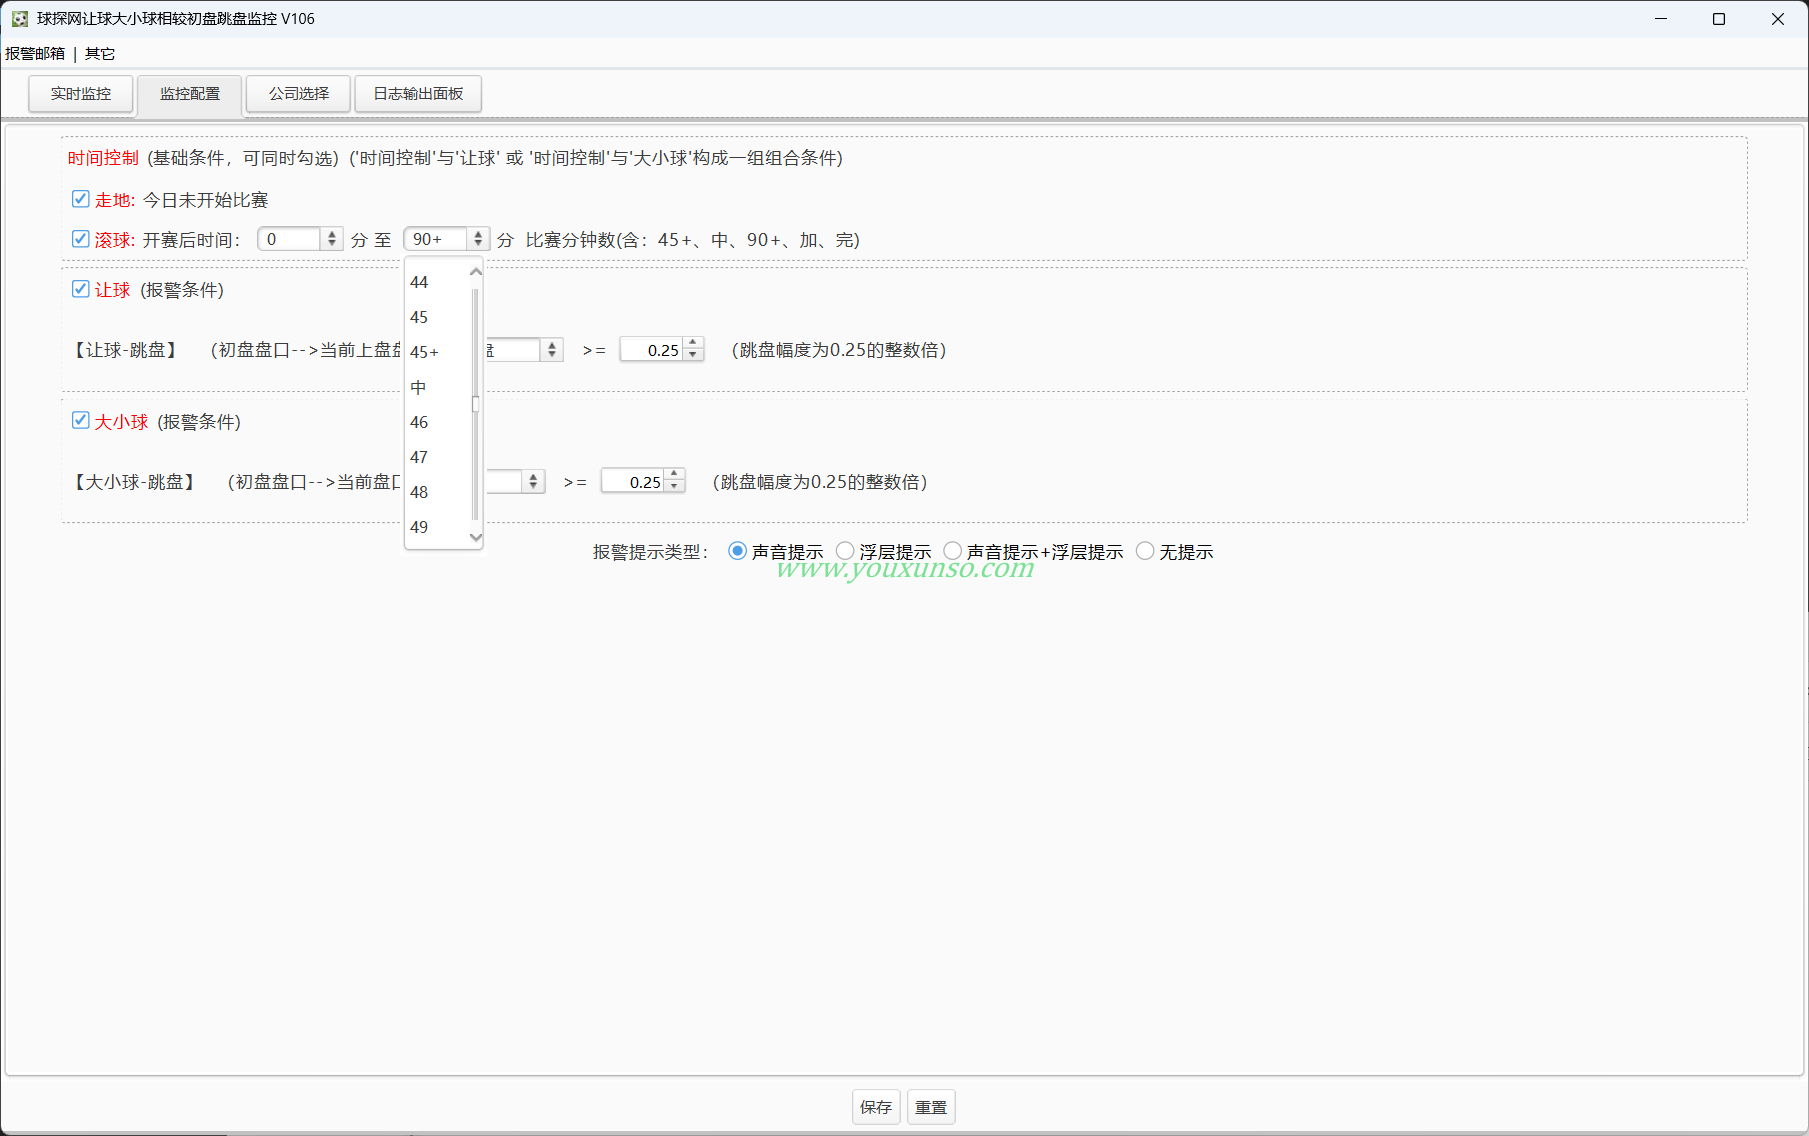Toggle the 大小球 alarm condition checkbox
The width and height of the screenshot is (1809, 1136).
[x=81, y=421]
